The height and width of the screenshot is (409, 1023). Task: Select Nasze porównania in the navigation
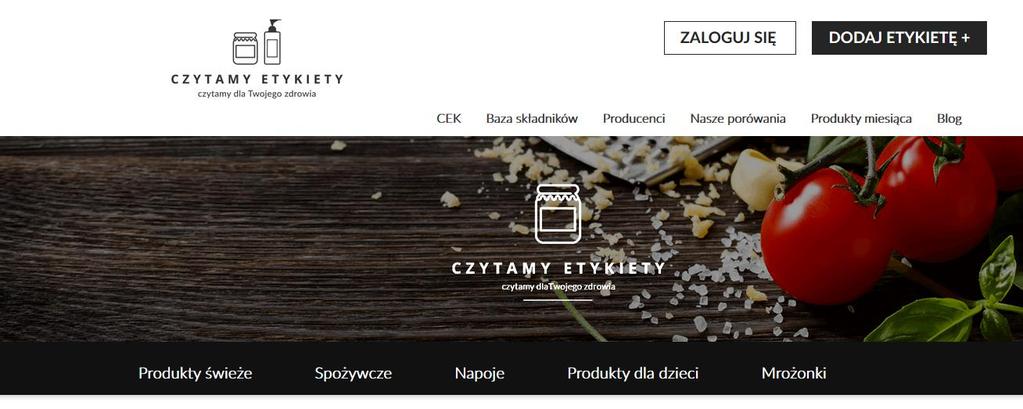point(738,119)
